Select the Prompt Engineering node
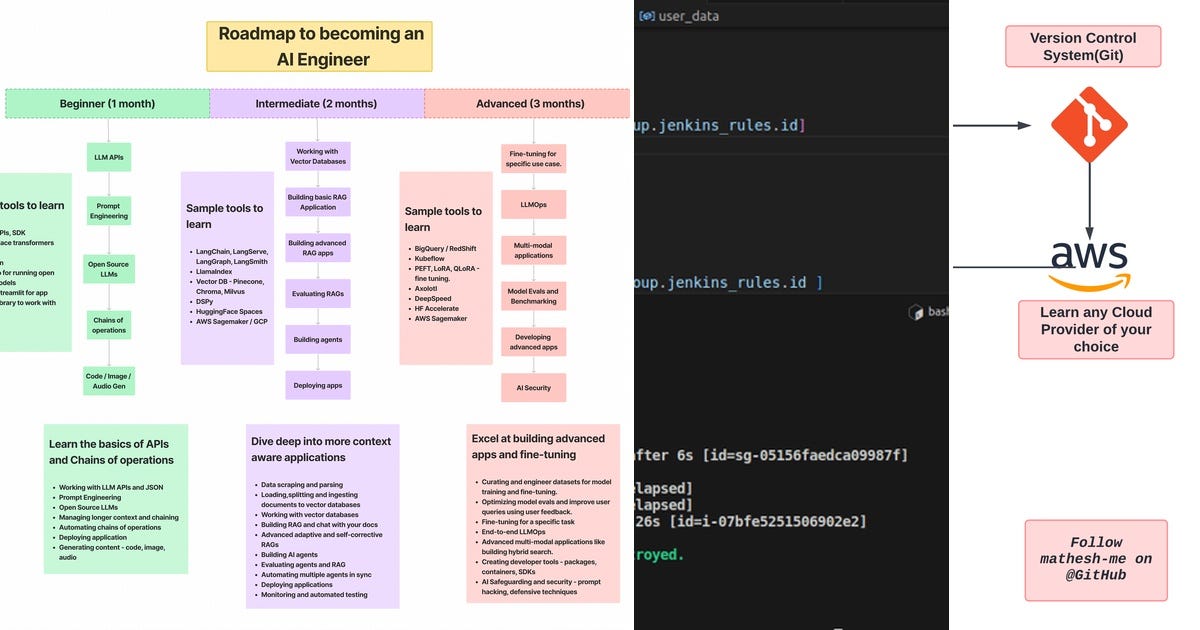The image size is (1200, 630). click(x=108, y=211)
